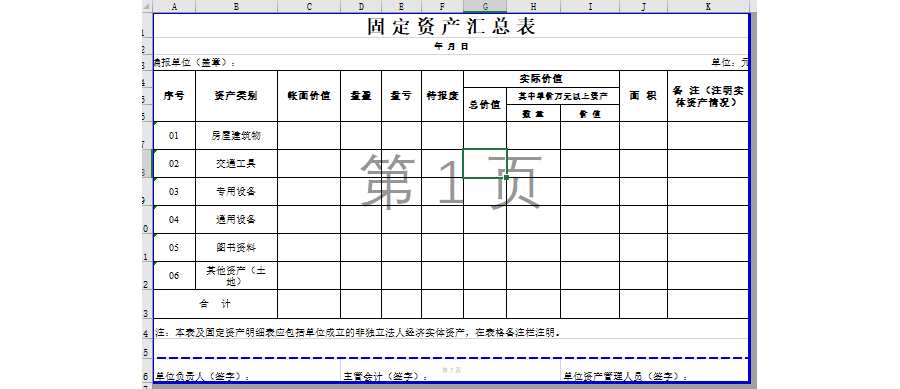Select column C header

click(309, 6)
